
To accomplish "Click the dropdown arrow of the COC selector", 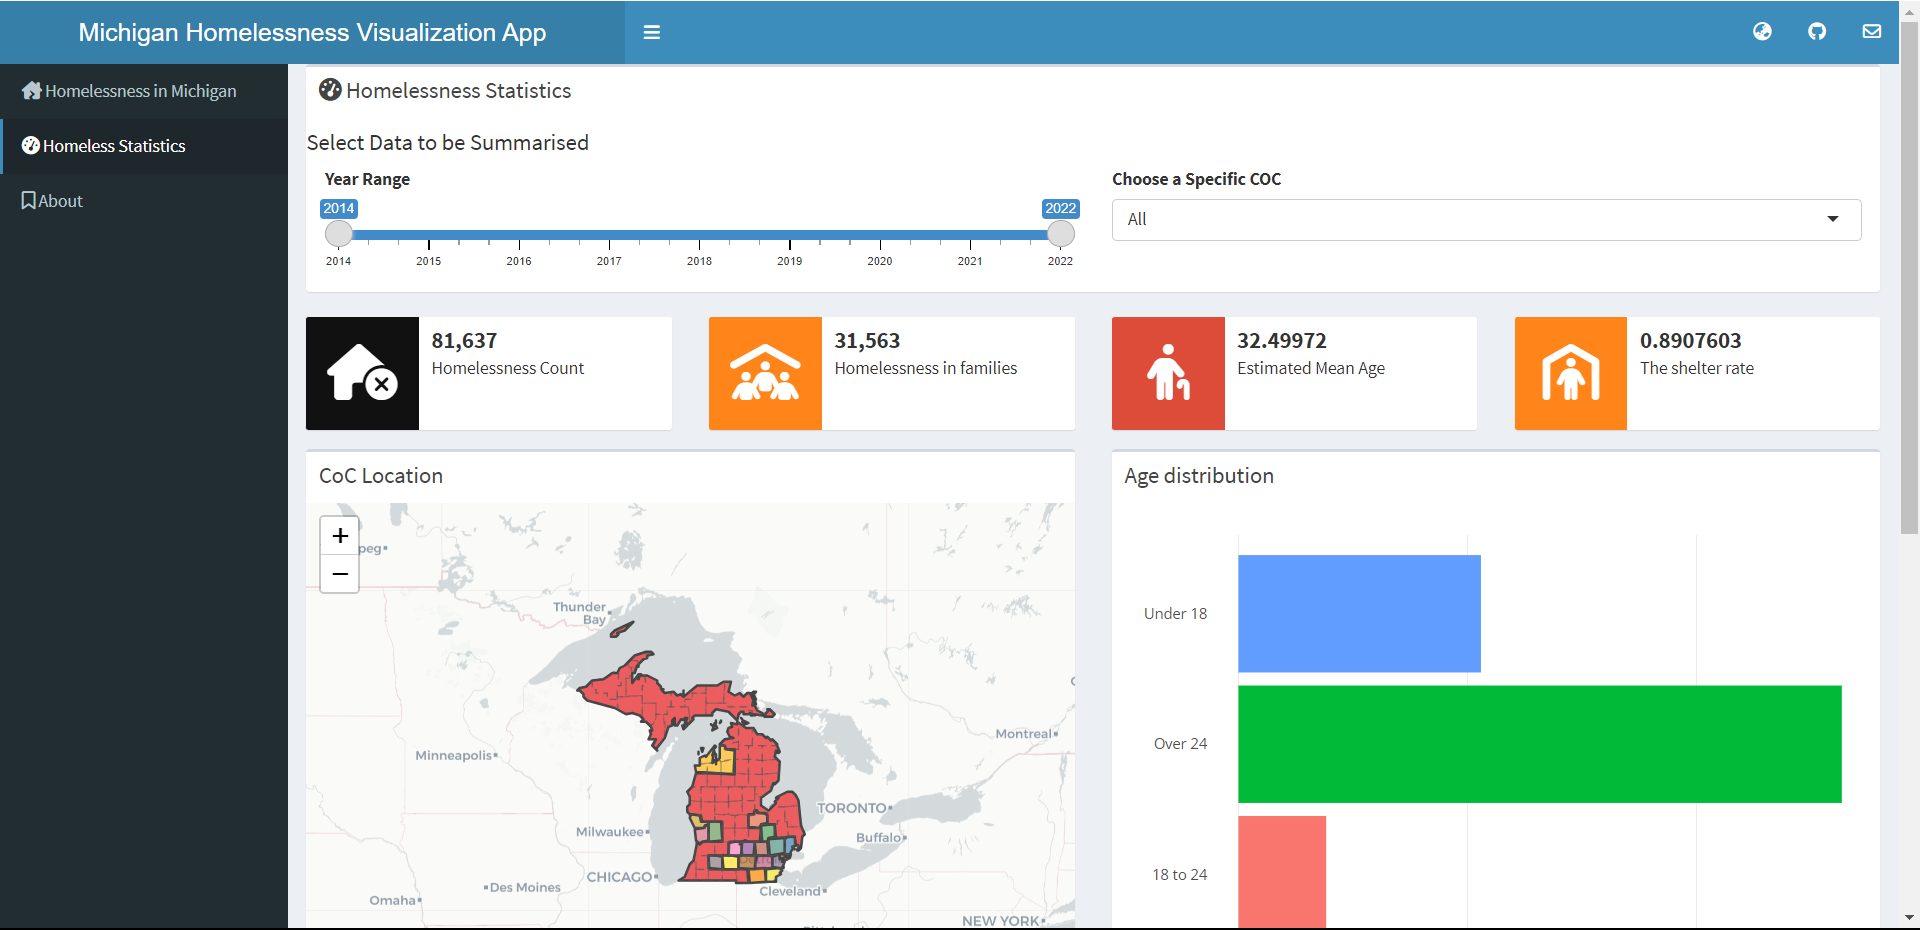I will (1833, 219).
